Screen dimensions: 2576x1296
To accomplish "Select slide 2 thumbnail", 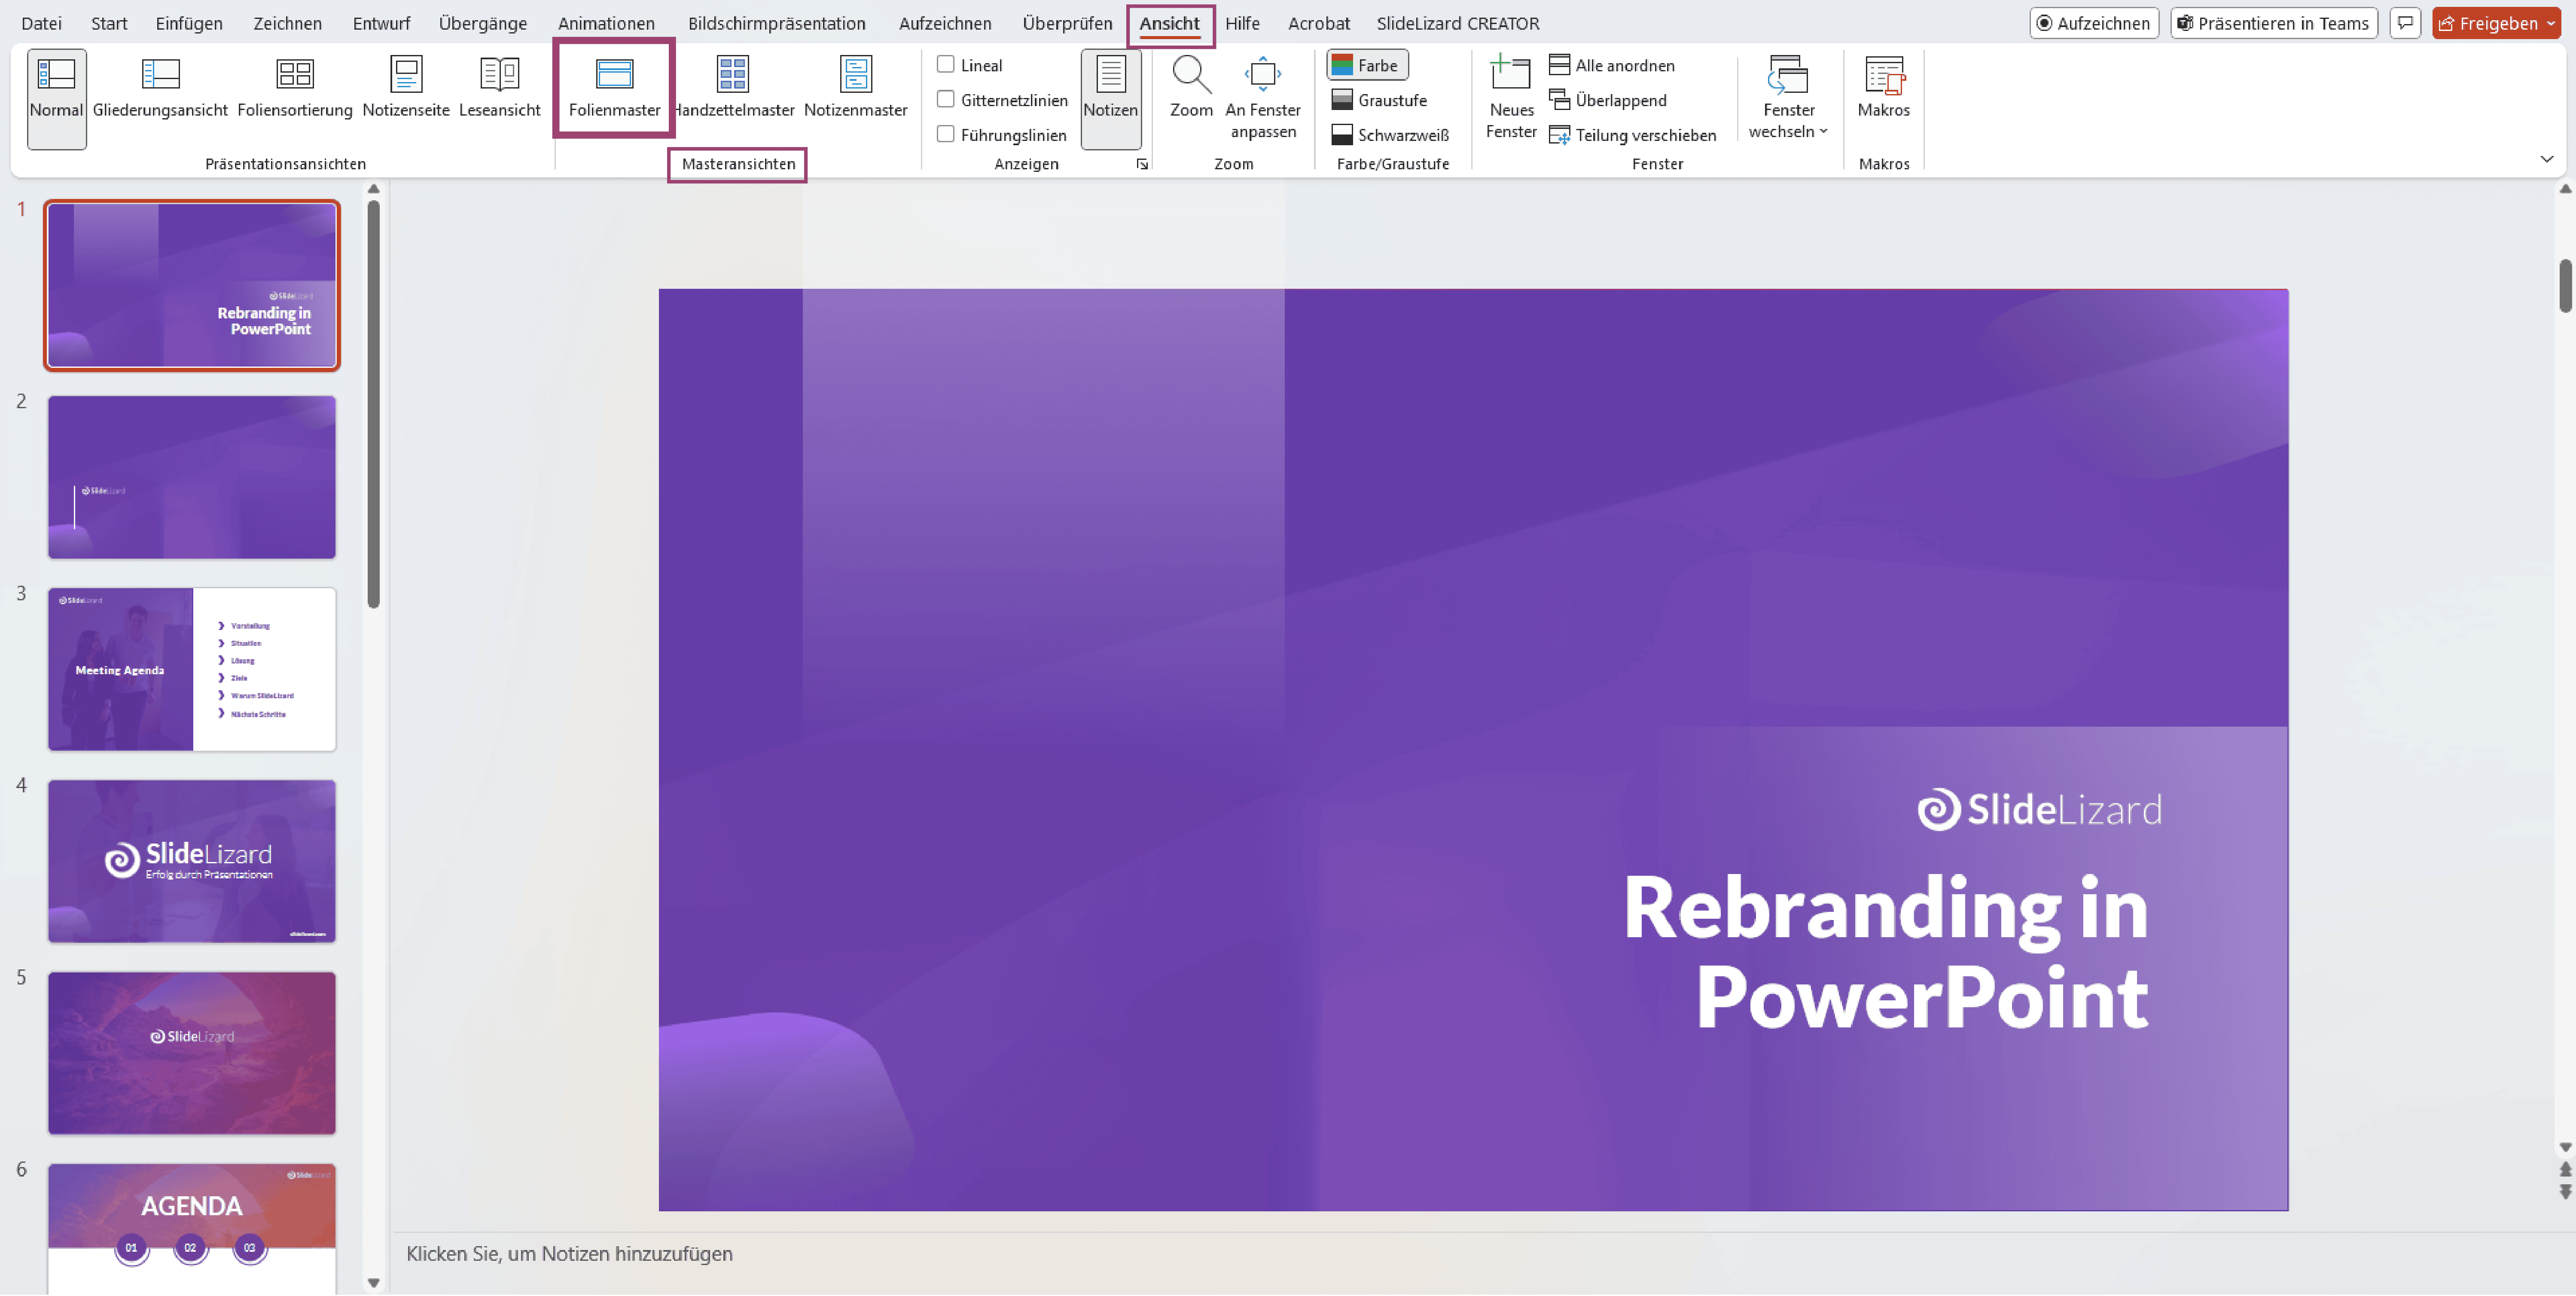I will tap(192, 477).
